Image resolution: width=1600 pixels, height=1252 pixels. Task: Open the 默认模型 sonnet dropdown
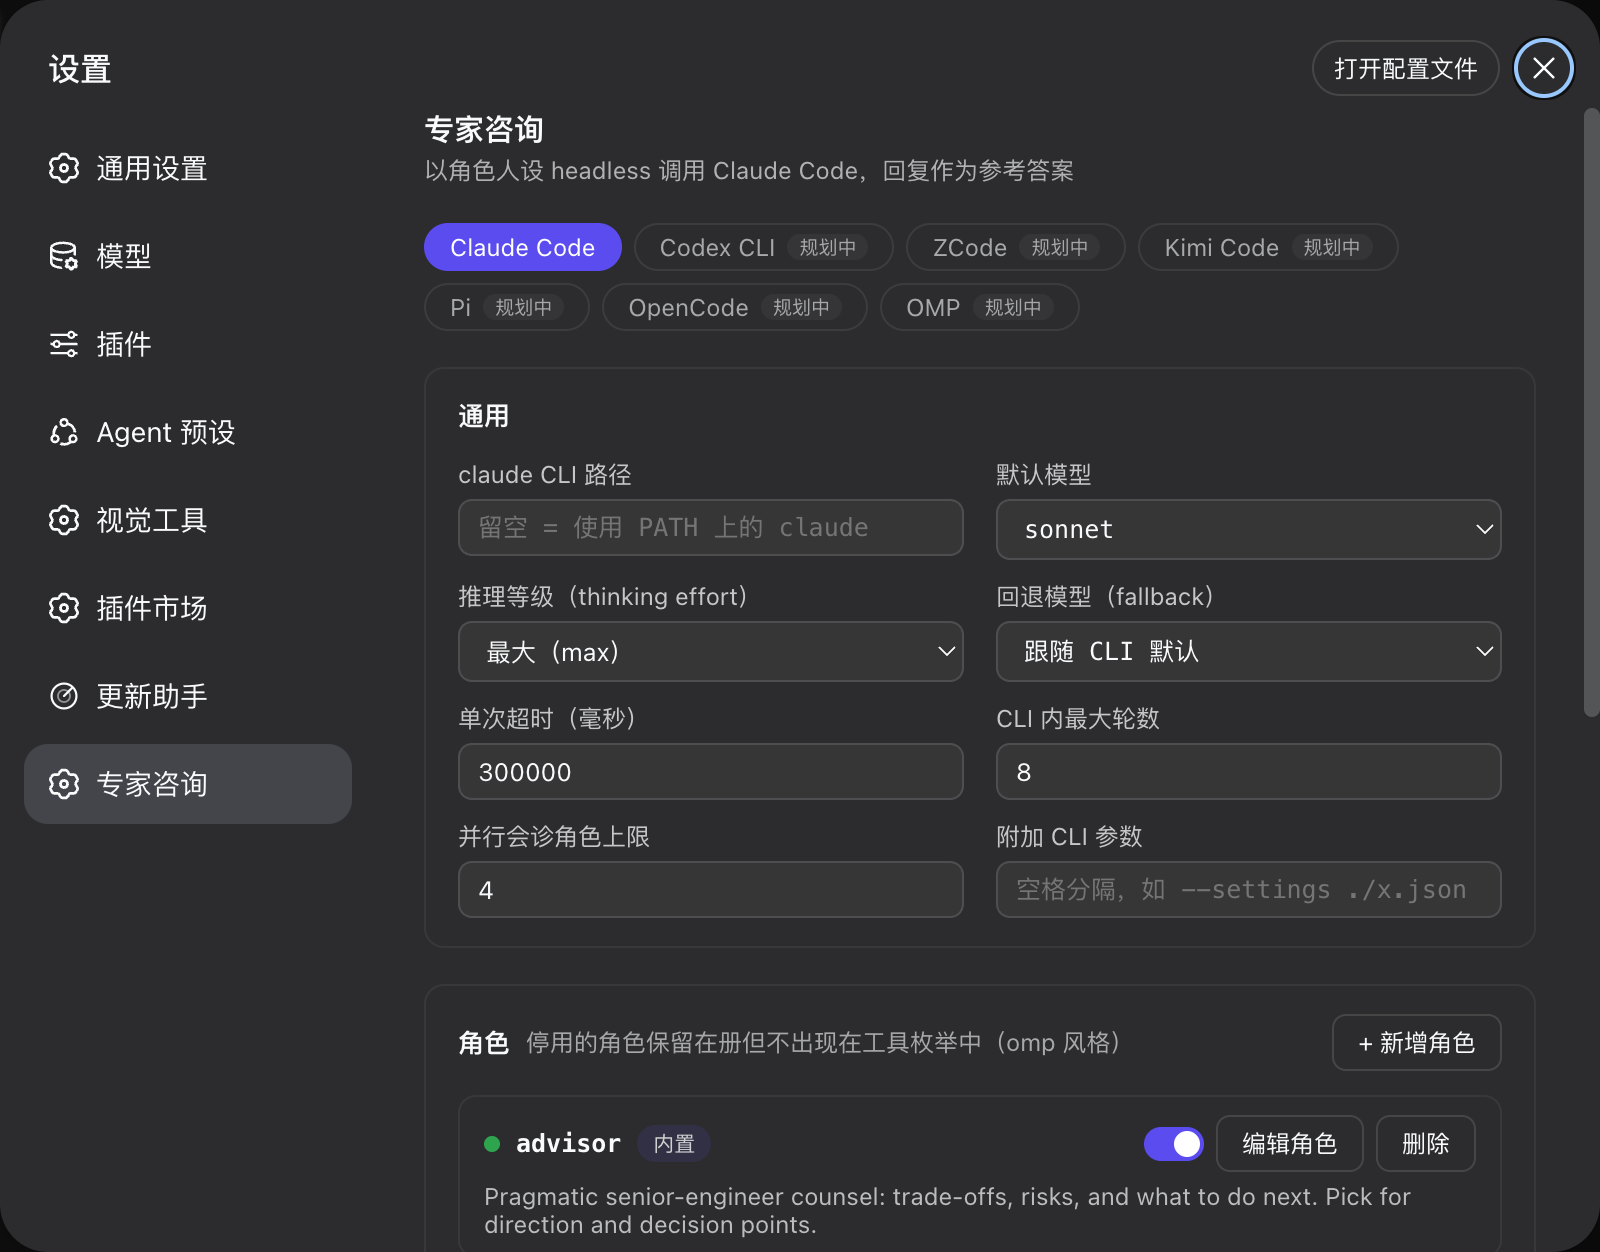point(1249,529)
